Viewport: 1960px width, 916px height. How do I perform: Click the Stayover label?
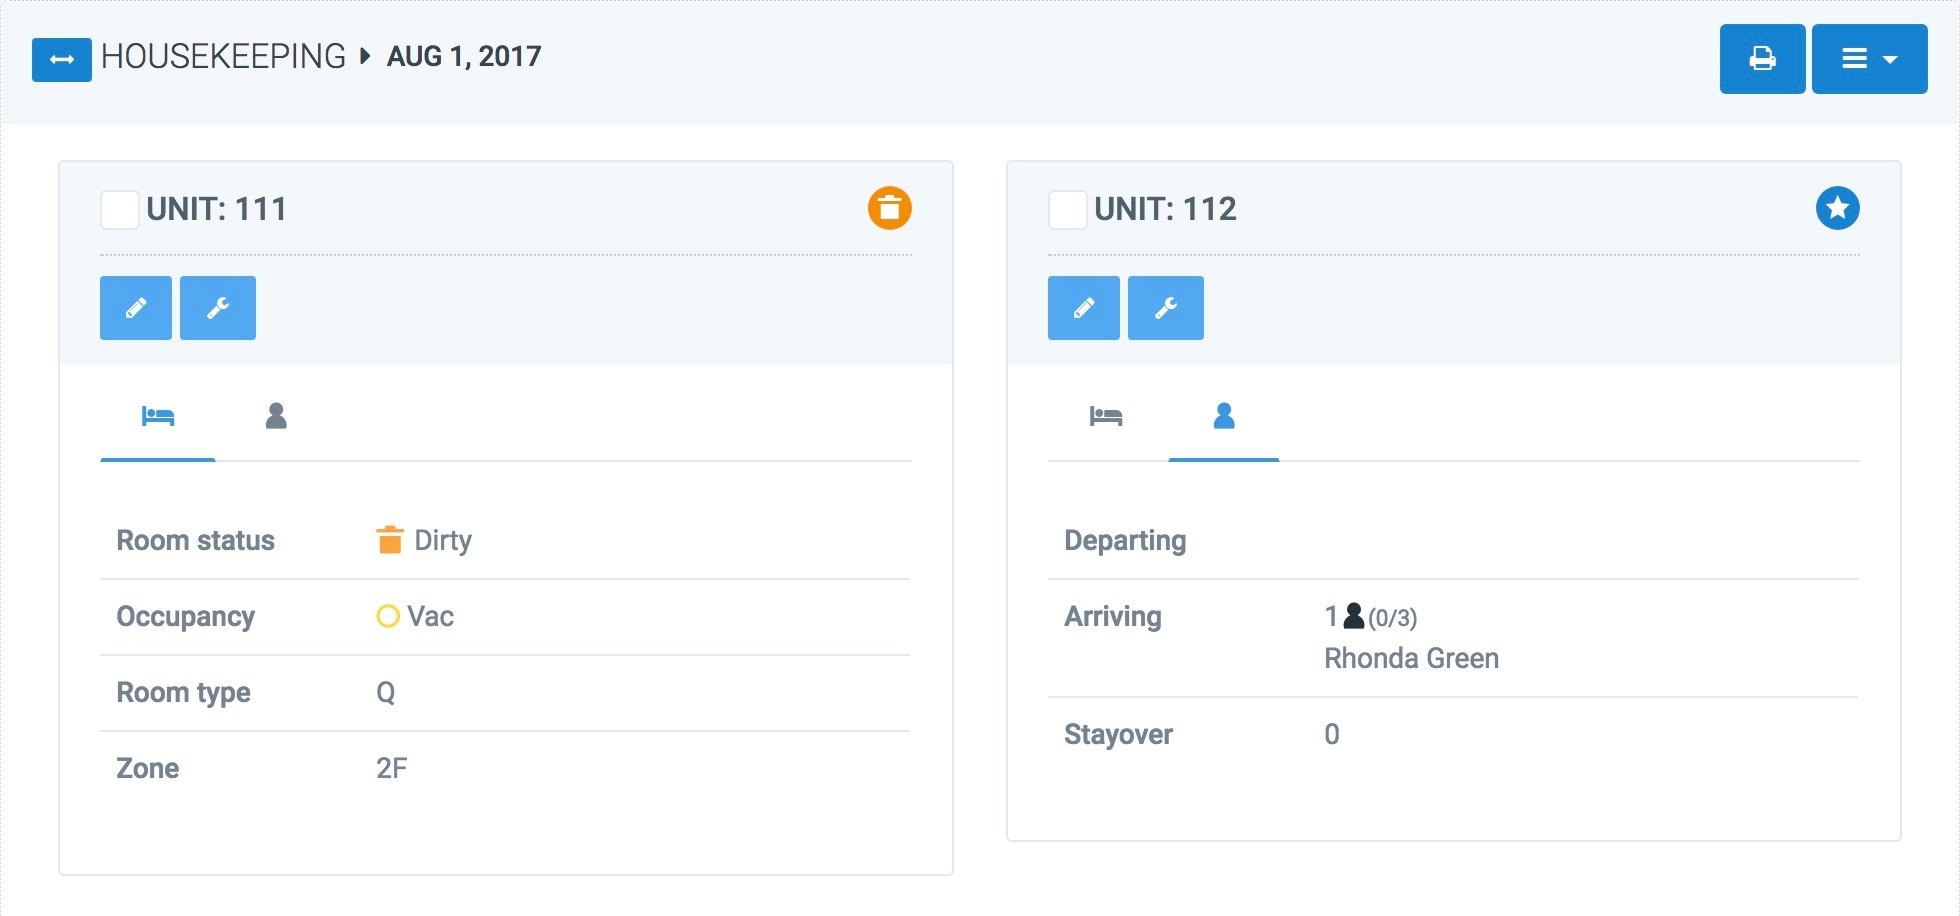click(1118, 735)
